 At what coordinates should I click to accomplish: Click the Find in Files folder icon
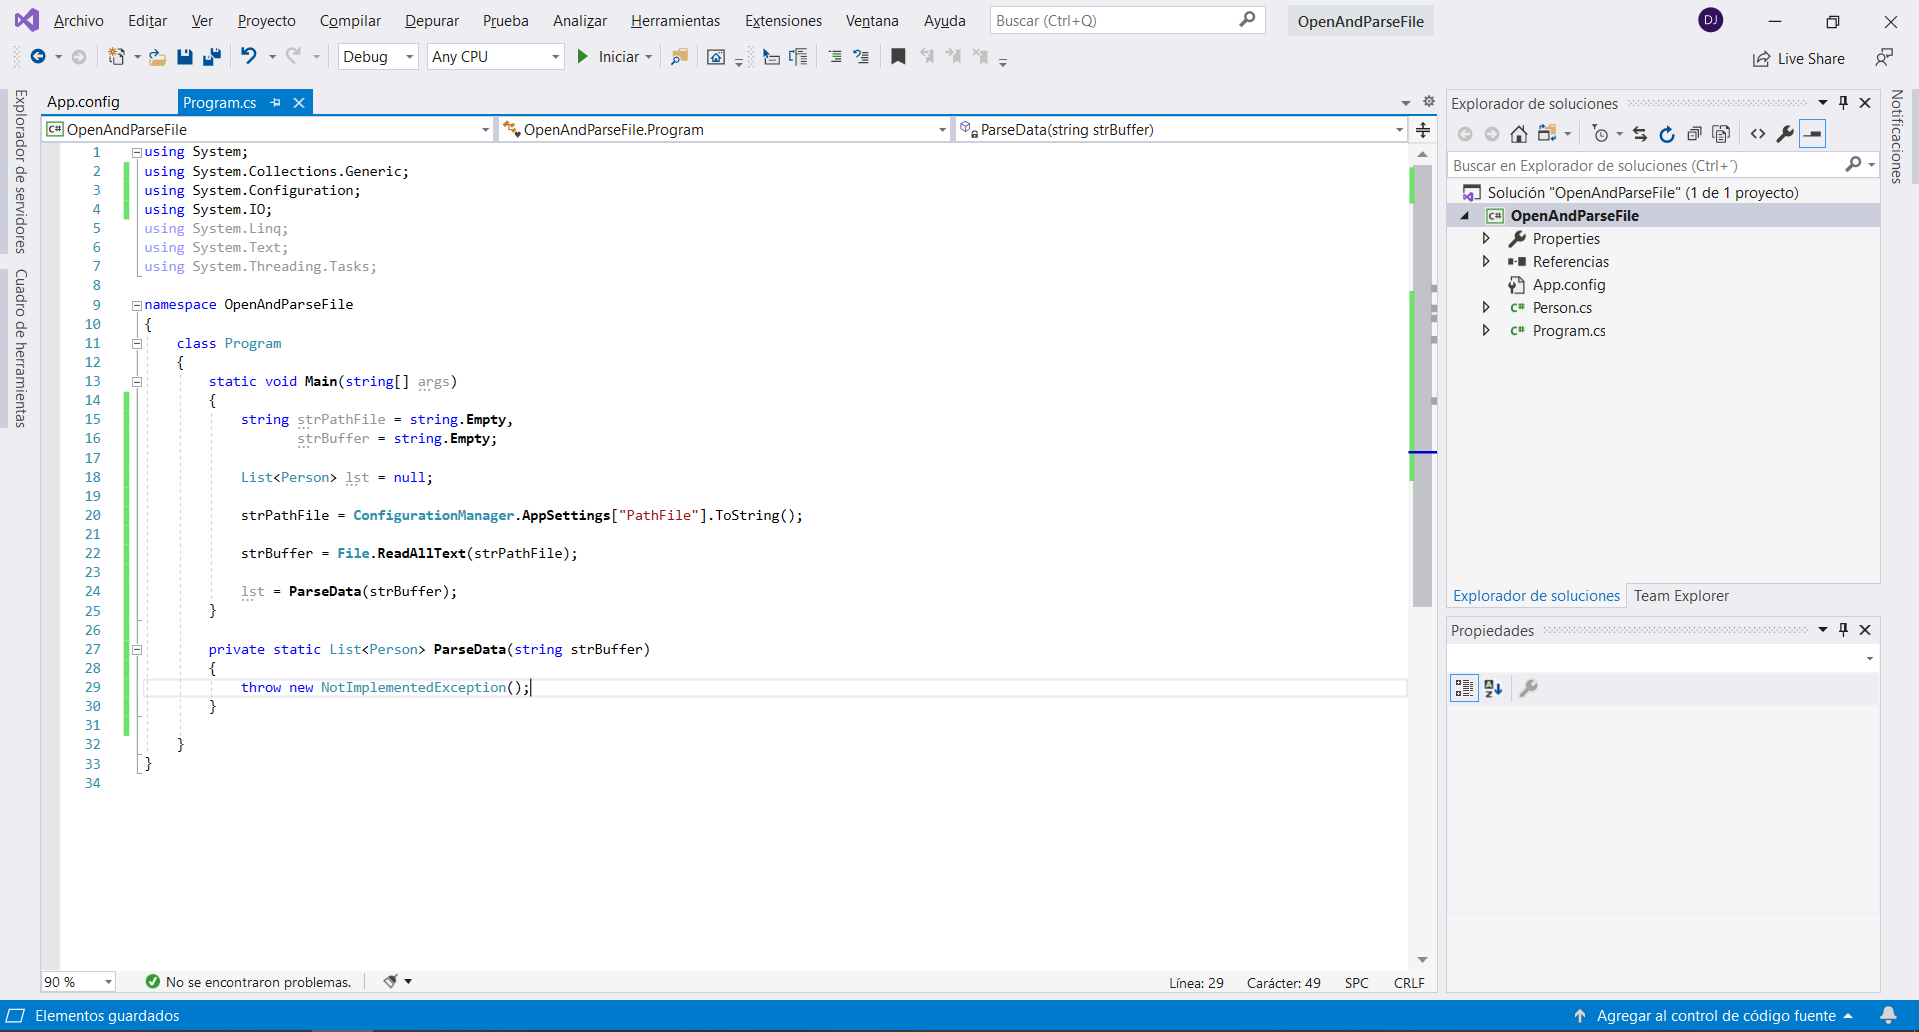pos(679,57)
